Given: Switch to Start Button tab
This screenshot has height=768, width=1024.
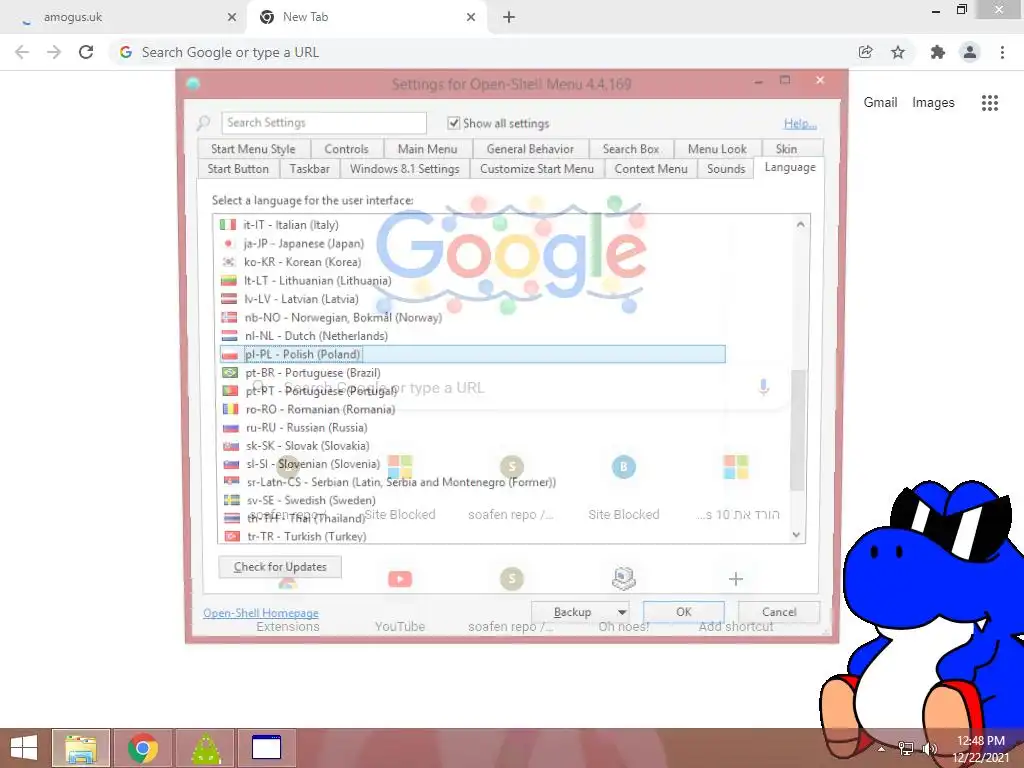Looking at the screenshot, I should 238,168.
